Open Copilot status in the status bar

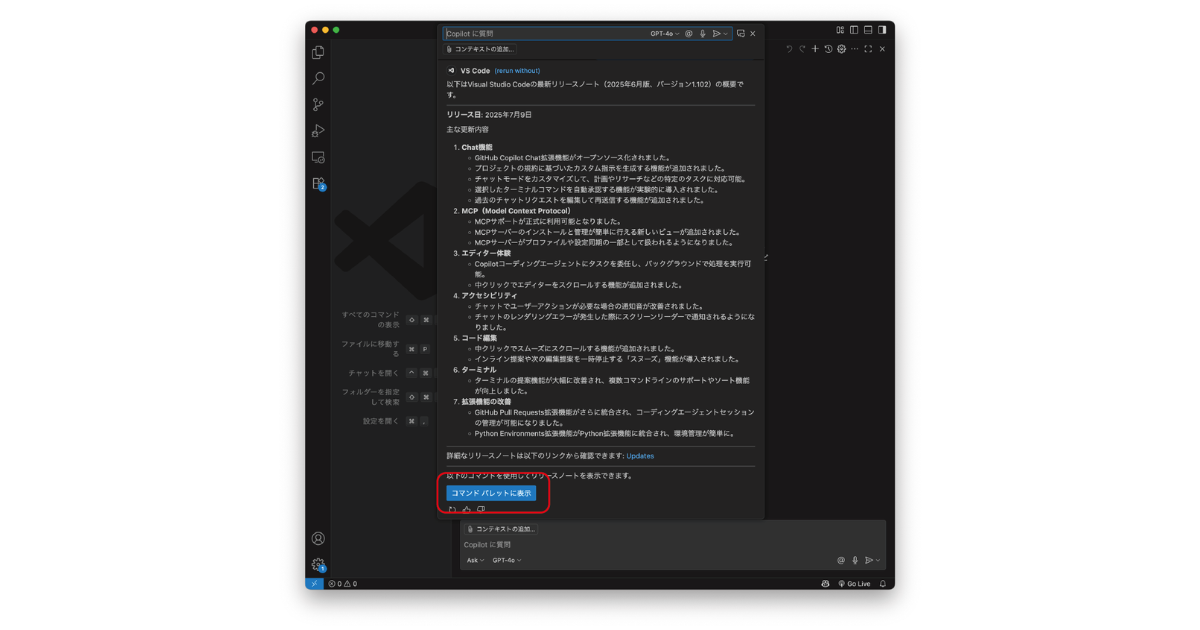coord(826,584)
